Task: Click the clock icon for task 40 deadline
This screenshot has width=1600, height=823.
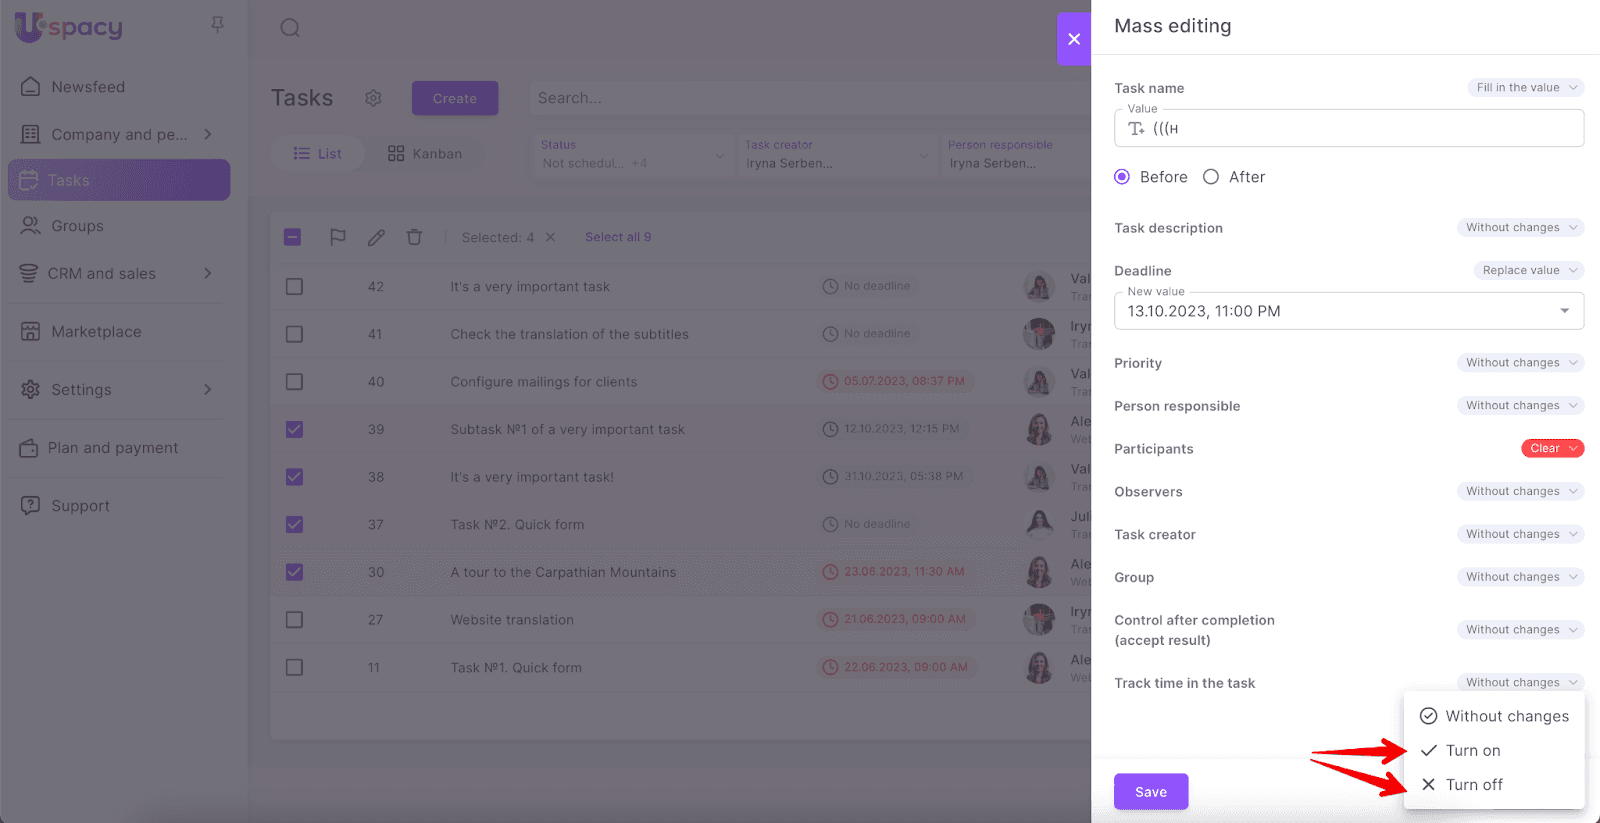Action: [x=830, y=381]
